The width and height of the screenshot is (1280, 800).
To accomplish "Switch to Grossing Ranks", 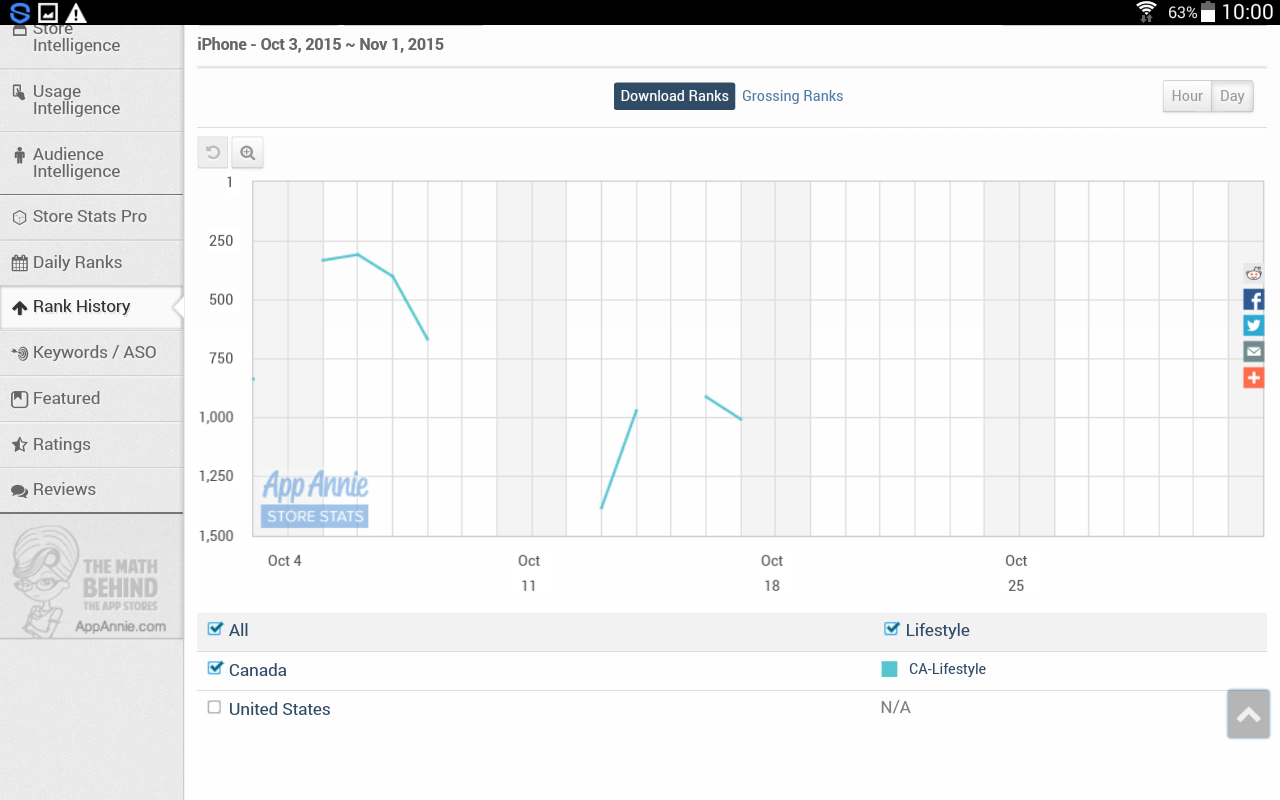I will [x=792, y=96].
